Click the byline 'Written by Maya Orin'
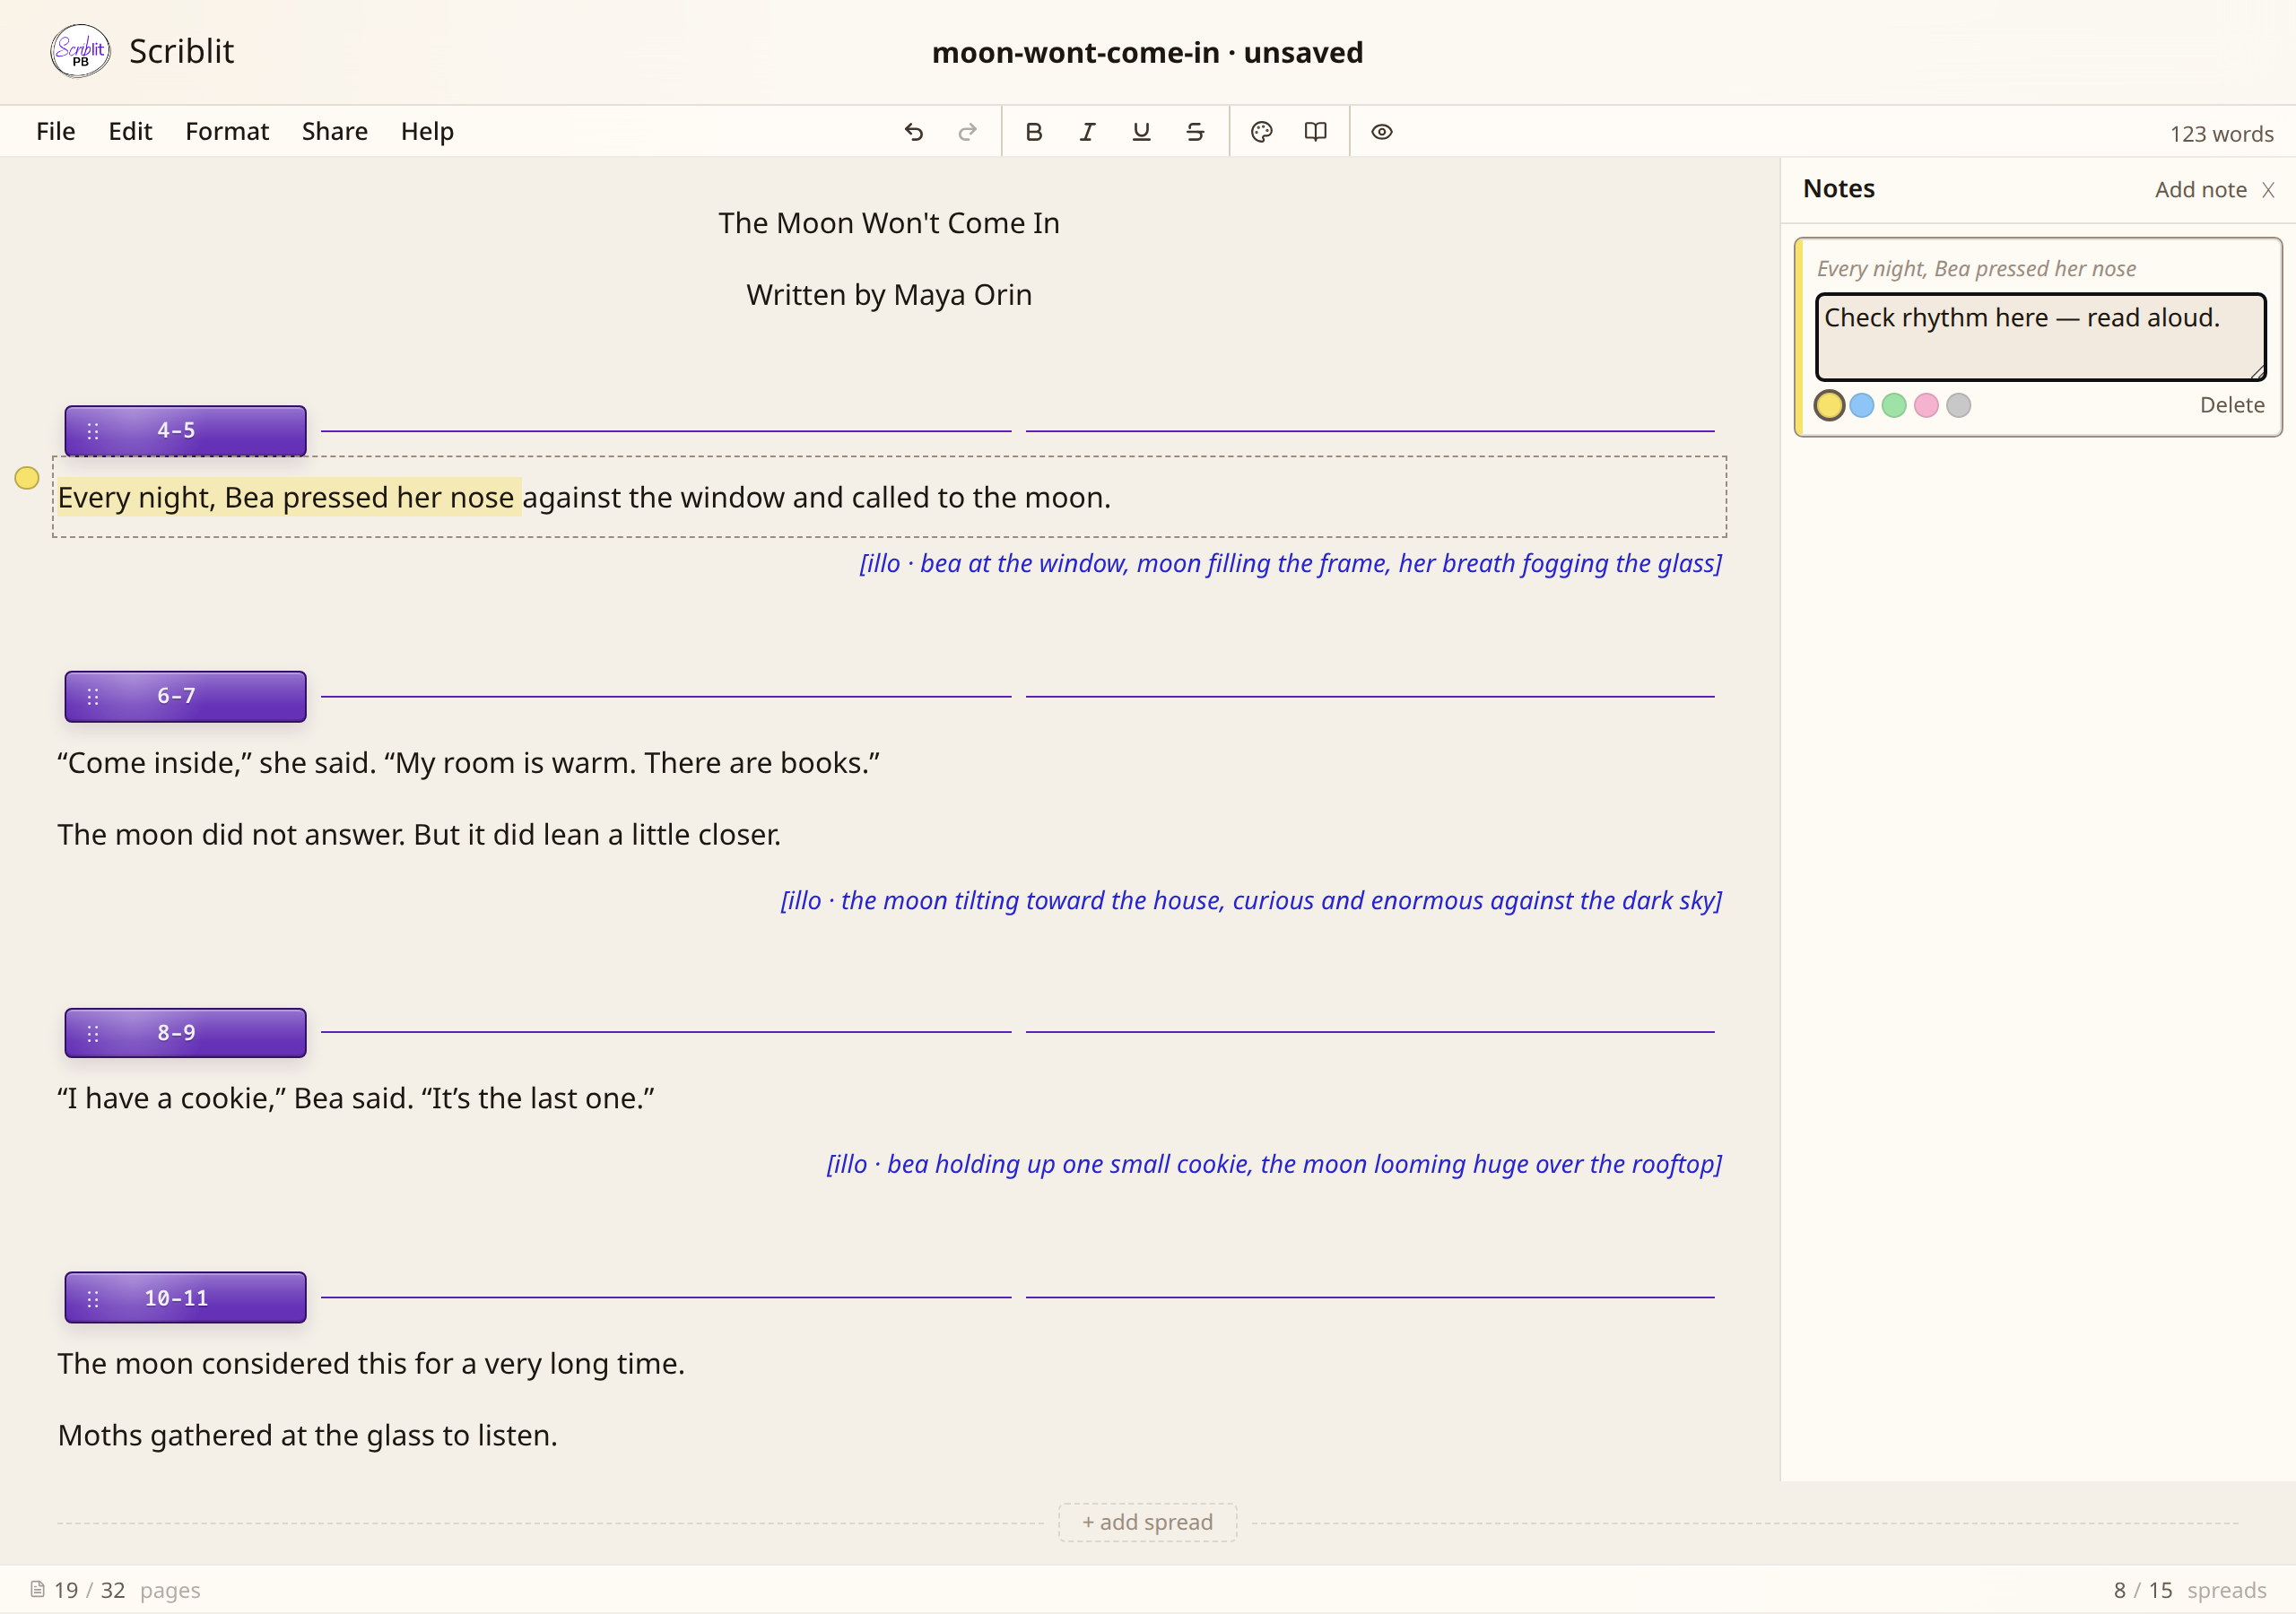Image resolution: width=2296 pixels, height=1614 pixels. pyautogui.click(x=889, y=295)
